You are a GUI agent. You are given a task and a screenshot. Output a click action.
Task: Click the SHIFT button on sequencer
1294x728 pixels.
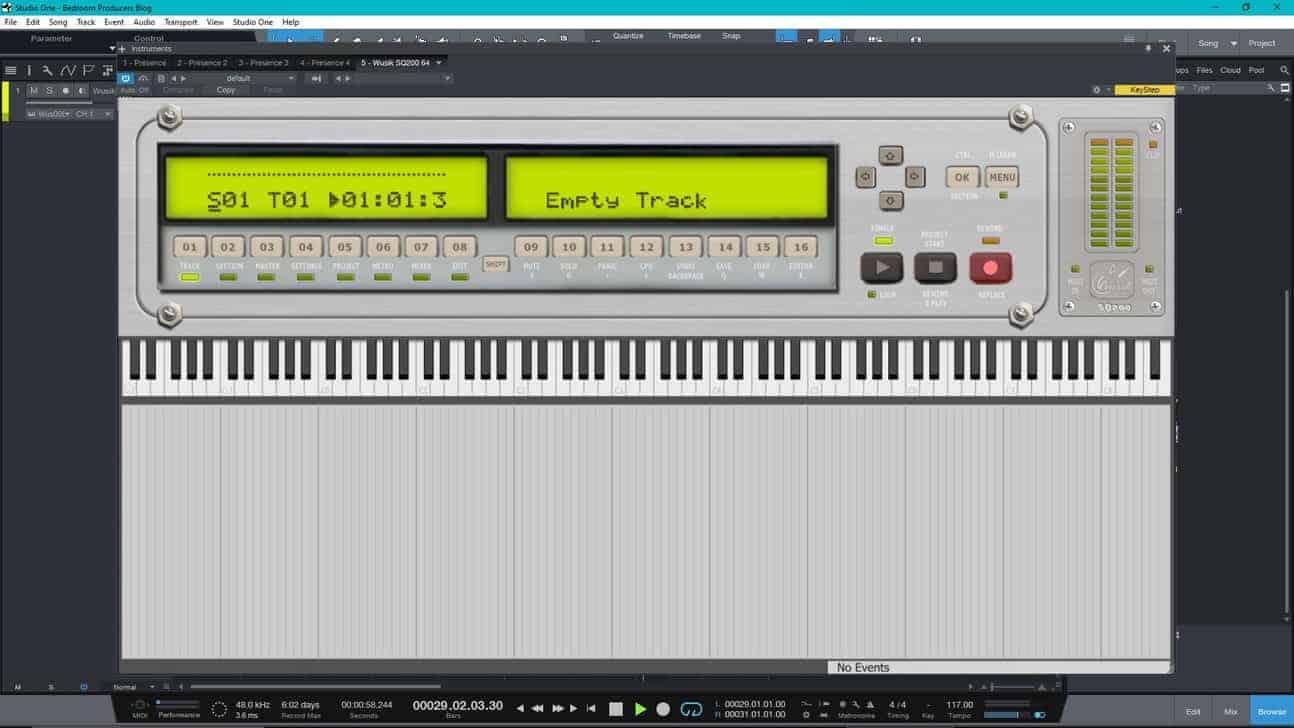tap(495, 264)
